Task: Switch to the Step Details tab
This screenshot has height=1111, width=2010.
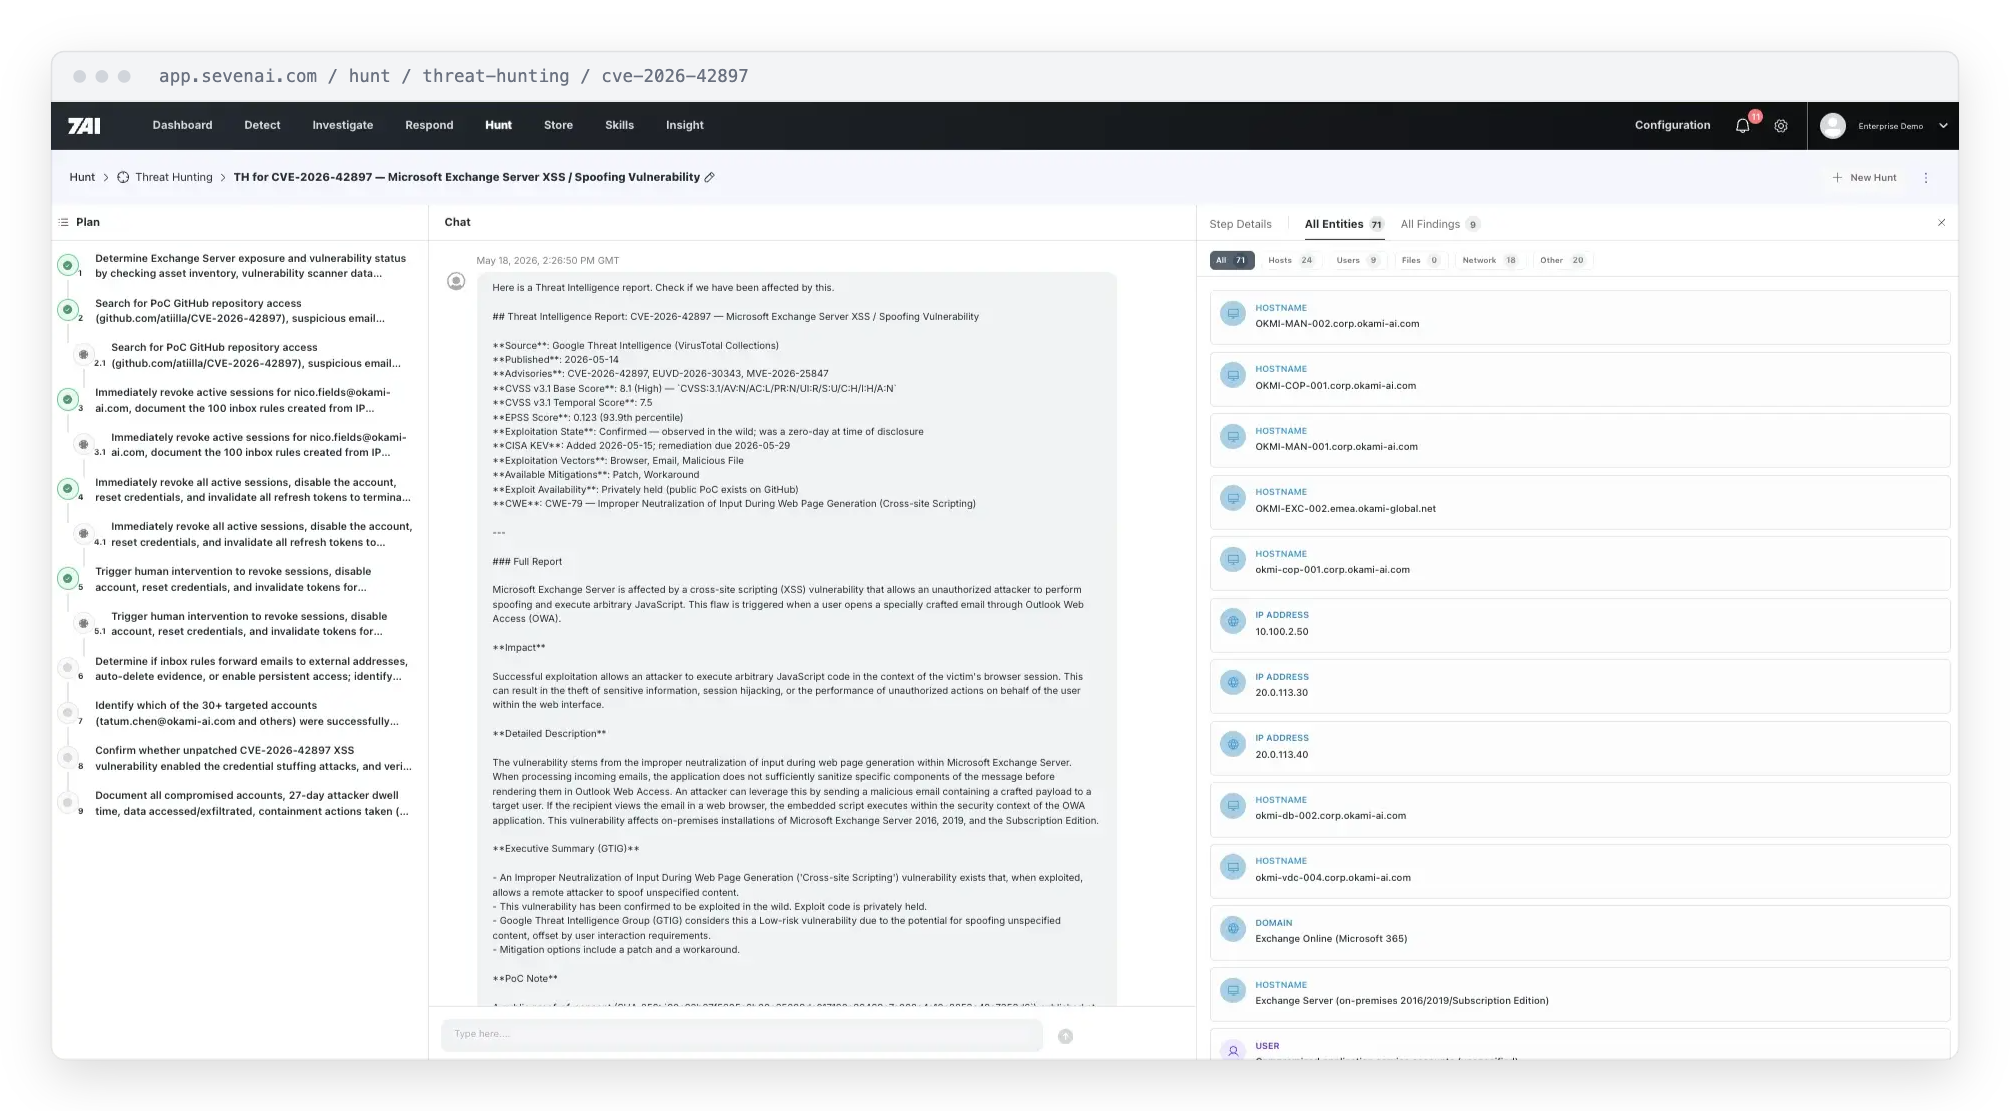Action: pyautogui.click(x=1240, y=224)
